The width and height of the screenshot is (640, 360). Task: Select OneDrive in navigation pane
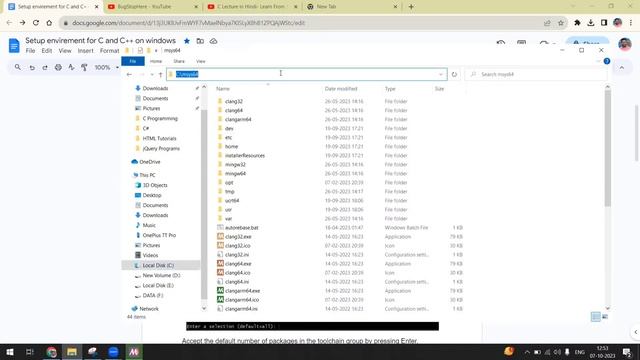(149, 162)
